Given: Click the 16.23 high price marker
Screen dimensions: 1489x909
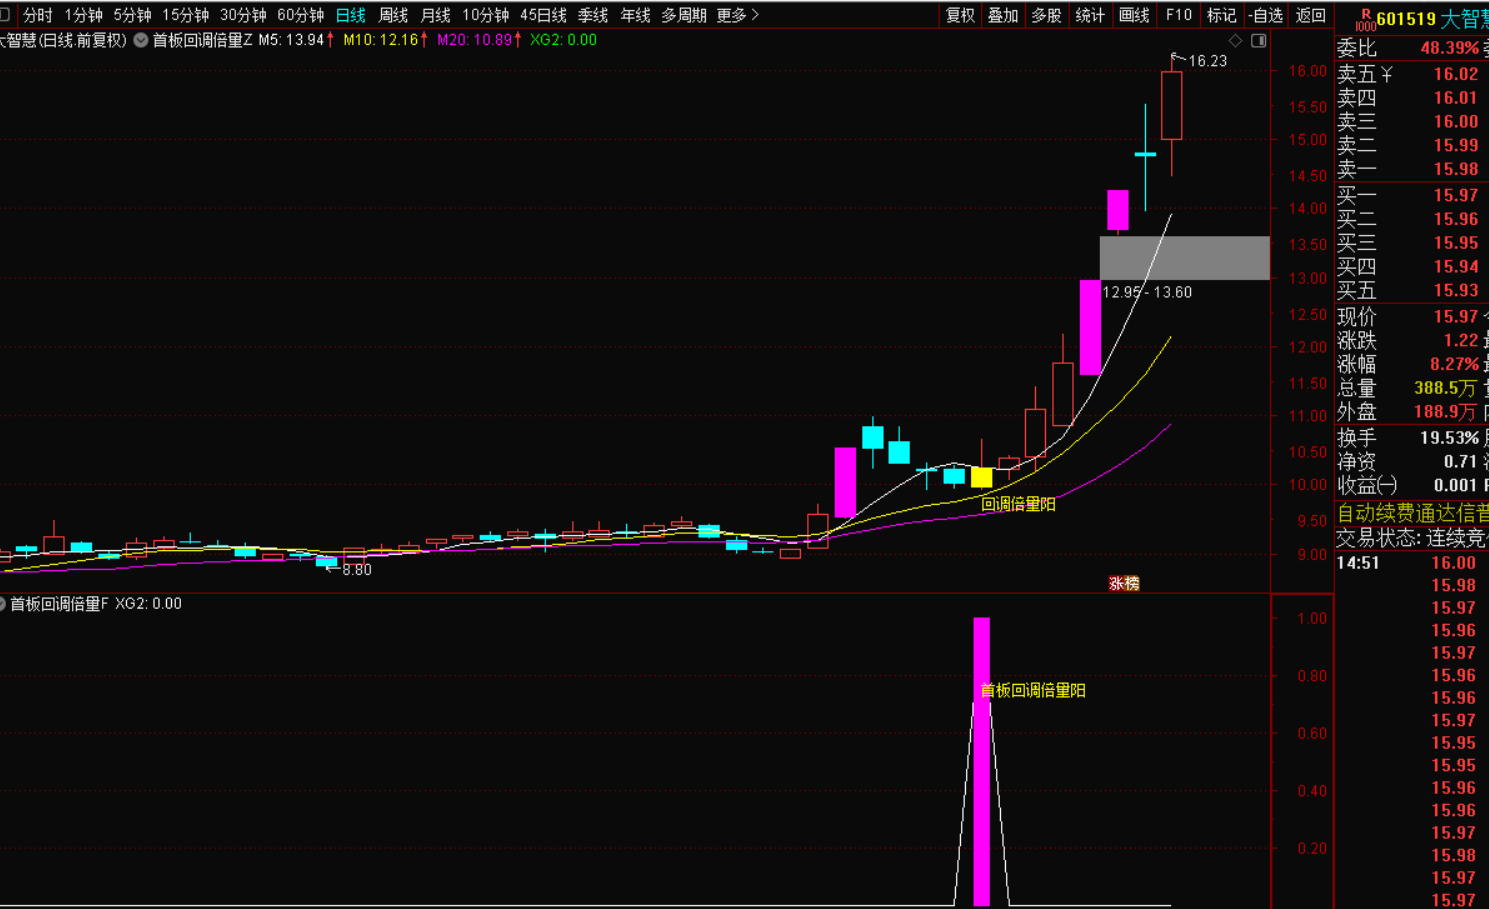Looking at the screenshot, I should point(1207,61).
